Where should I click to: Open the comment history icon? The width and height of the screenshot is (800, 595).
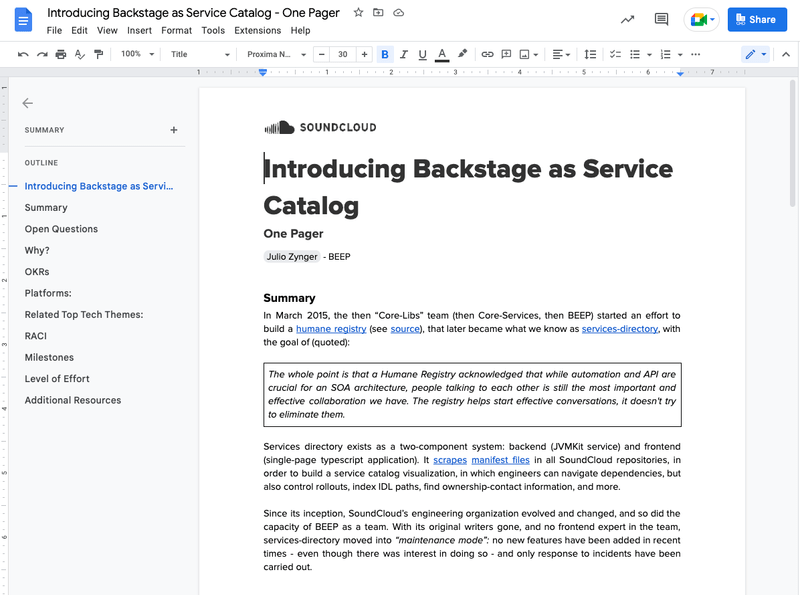pos(661,19)
